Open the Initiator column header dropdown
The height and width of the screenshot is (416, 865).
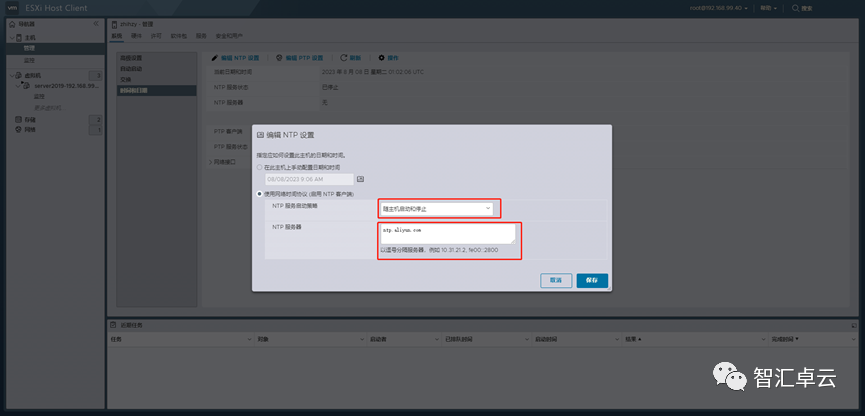coord(435,339)
